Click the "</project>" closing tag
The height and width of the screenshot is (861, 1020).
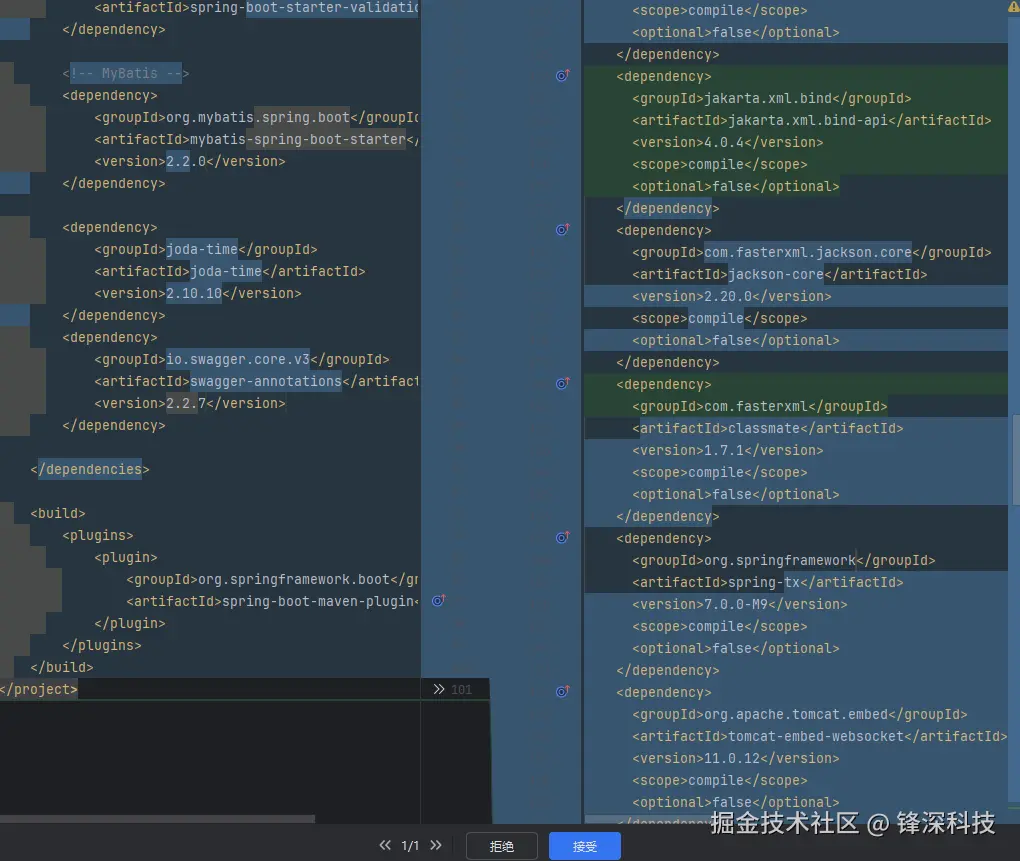tap(39, 689)
